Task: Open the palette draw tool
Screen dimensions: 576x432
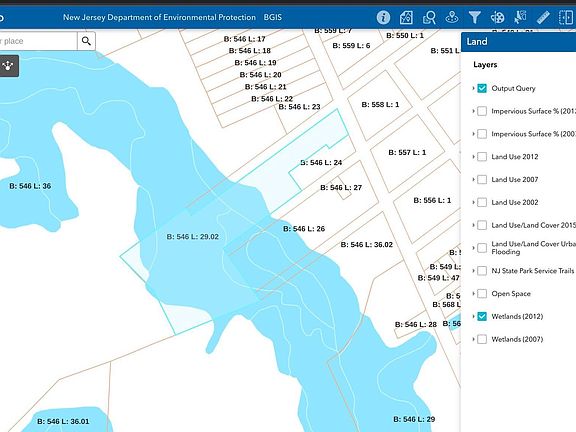Action: click(497, 17)
